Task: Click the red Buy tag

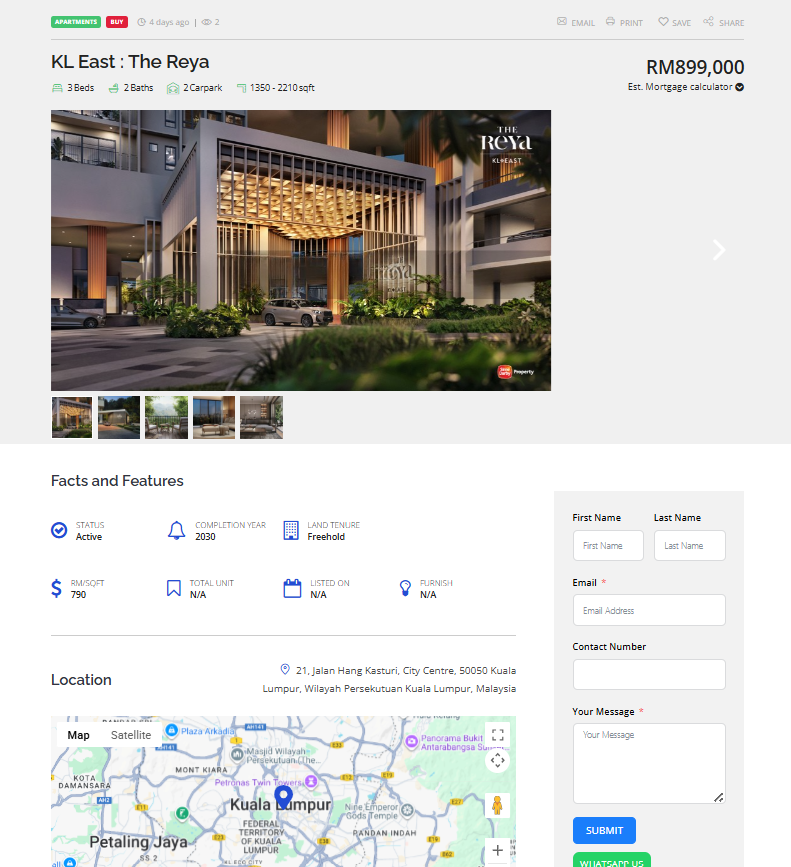Action: [117, 22]
